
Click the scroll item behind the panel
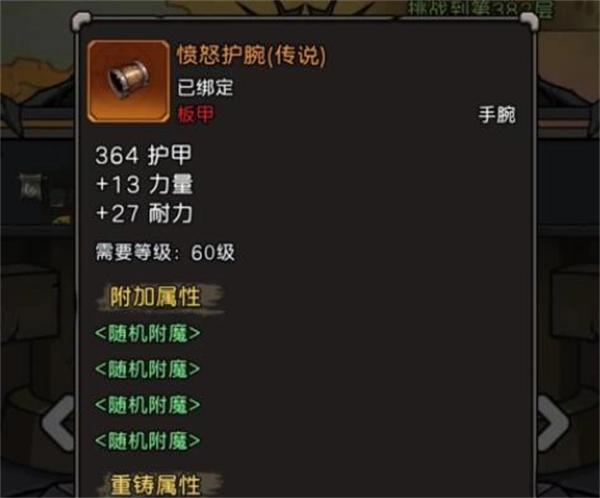coord(30,186)
